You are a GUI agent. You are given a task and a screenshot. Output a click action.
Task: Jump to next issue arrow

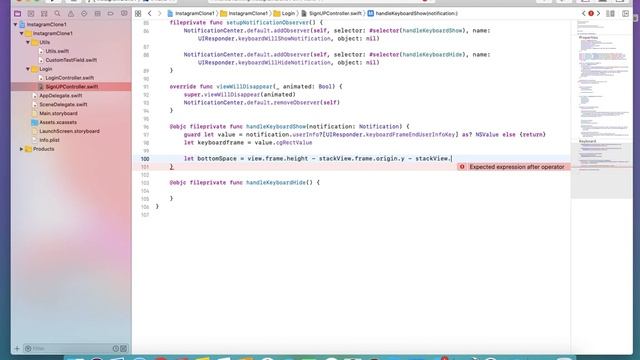click(x=598, y=13)
